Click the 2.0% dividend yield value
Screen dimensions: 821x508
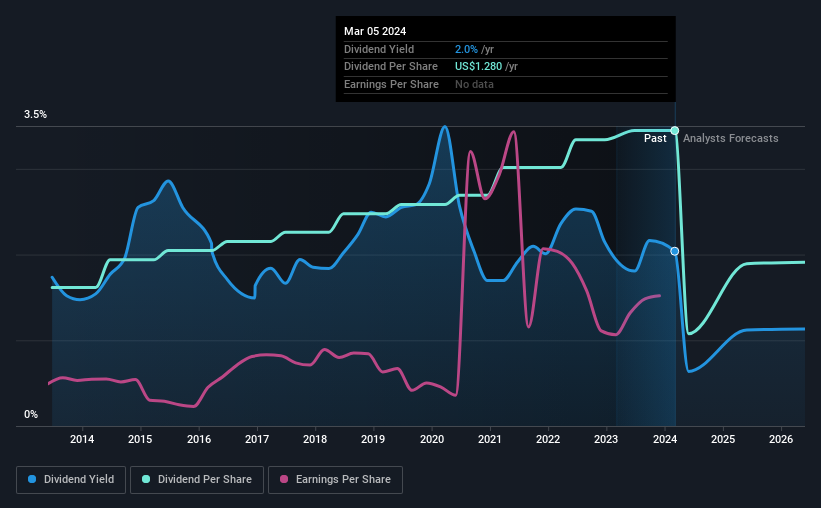[466, 49]
